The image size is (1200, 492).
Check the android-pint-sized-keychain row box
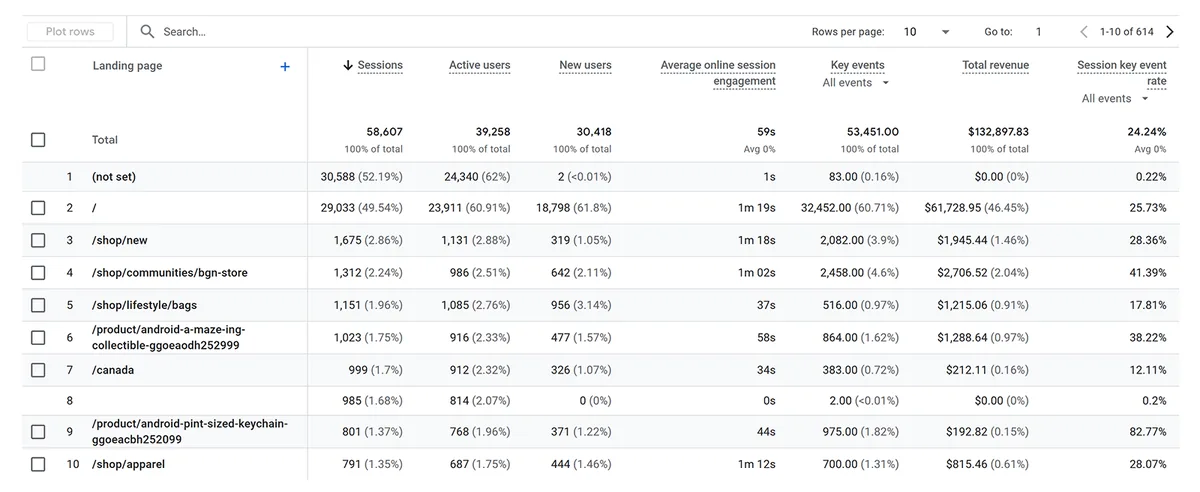pyautogui.click(x=38, y=432)
